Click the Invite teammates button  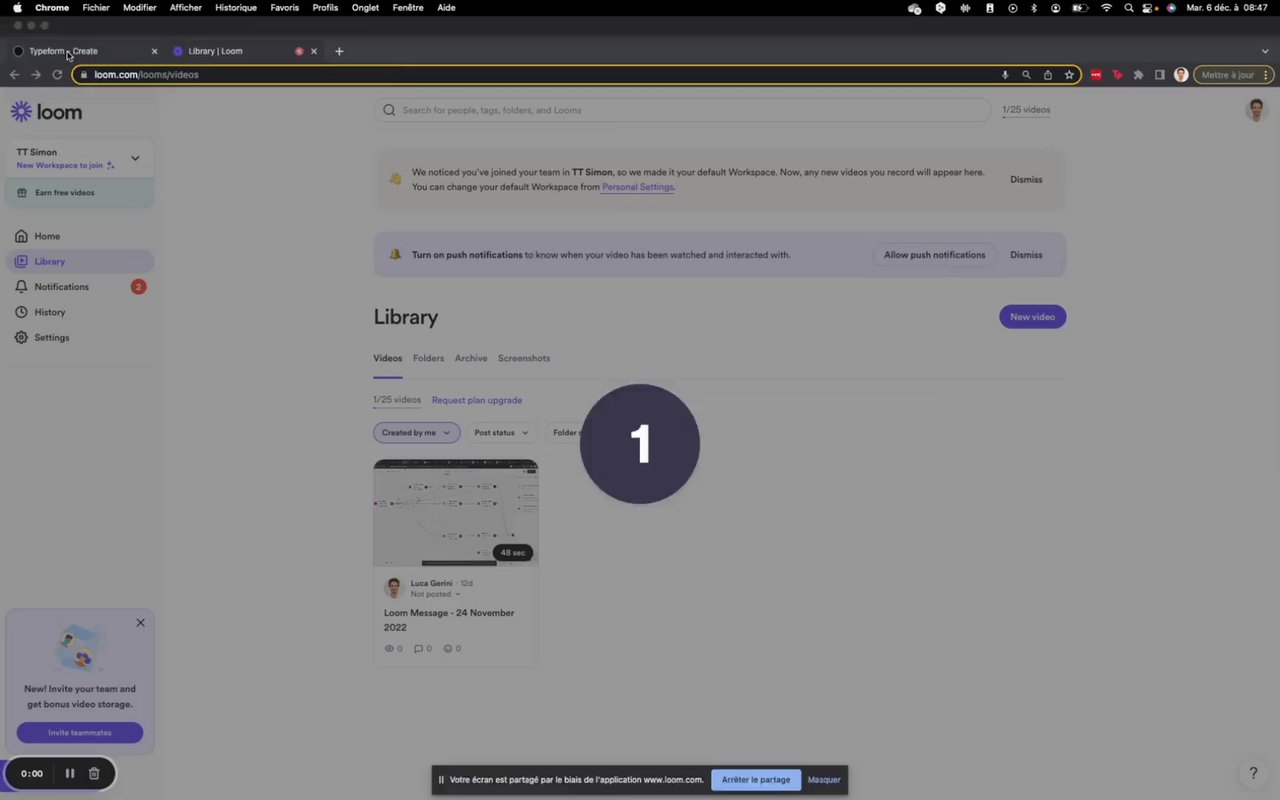coord(80,733)
